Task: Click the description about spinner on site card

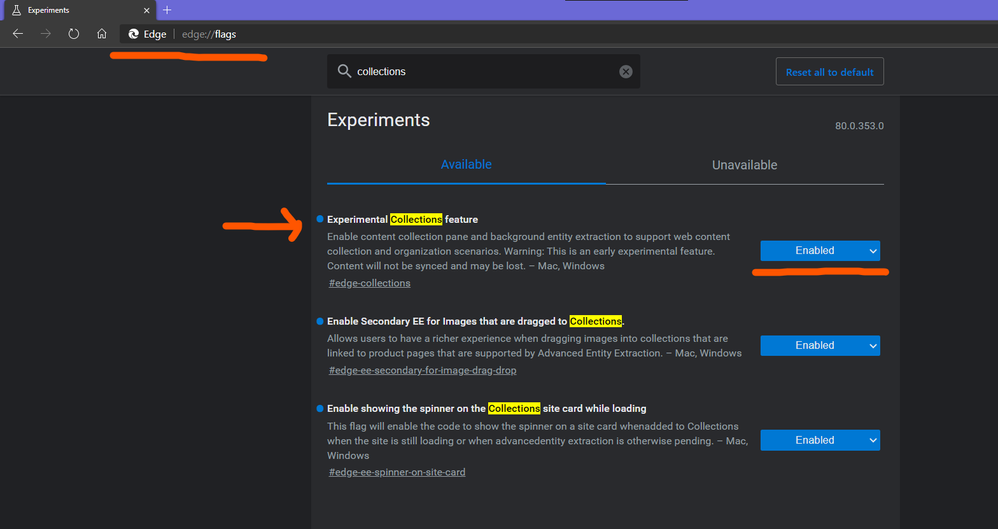Action: [538, 441]
